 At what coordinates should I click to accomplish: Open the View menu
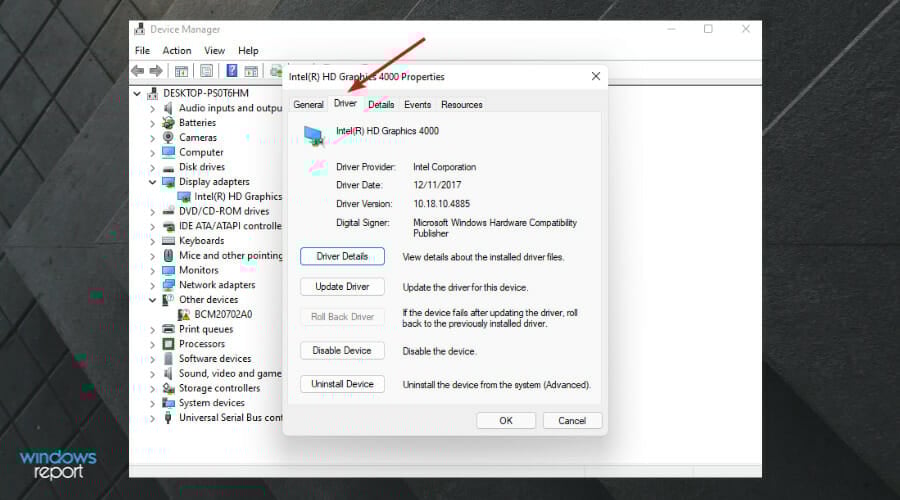point(215,51)
